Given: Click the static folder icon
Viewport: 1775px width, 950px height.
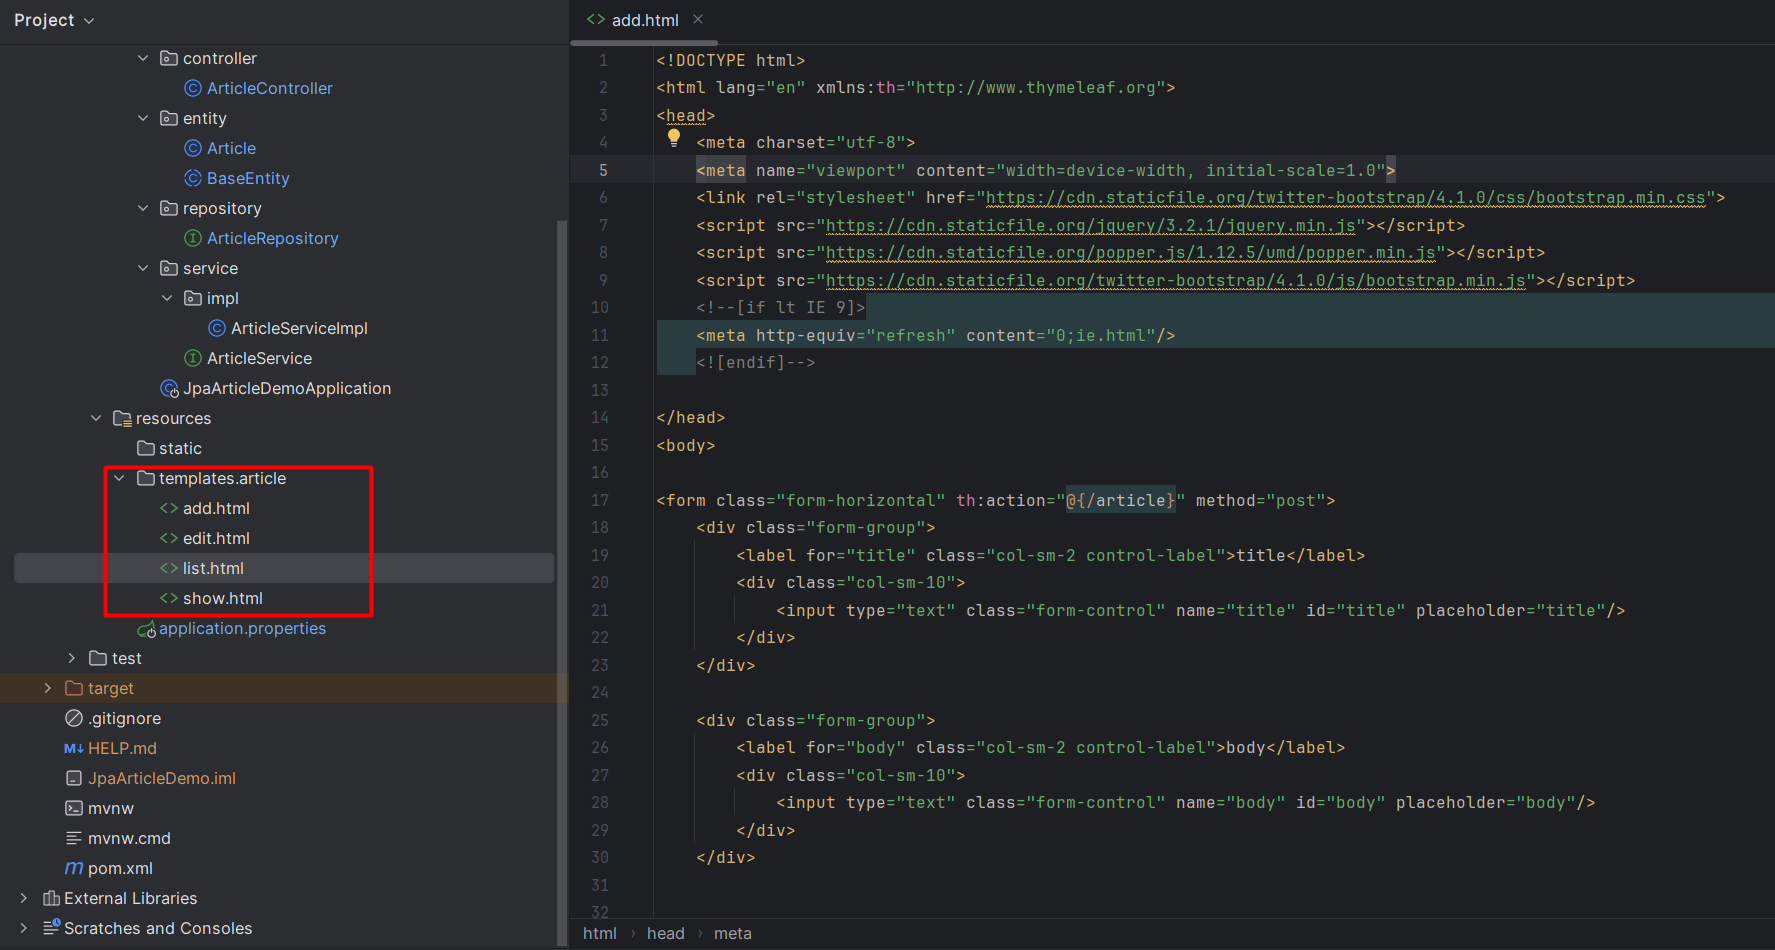Looking at the screenshot, I should pyautogui.click(x=146, y=448).
